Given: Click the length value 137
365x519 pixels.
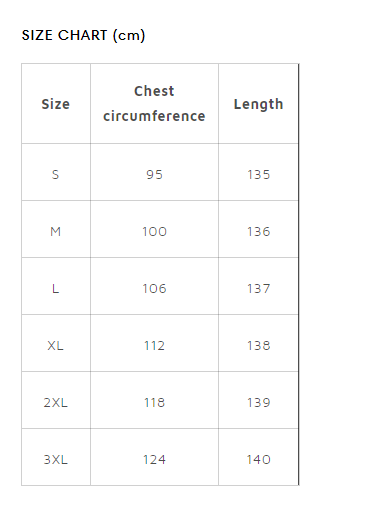Looking at the screenshot, I should click(258, 289).
